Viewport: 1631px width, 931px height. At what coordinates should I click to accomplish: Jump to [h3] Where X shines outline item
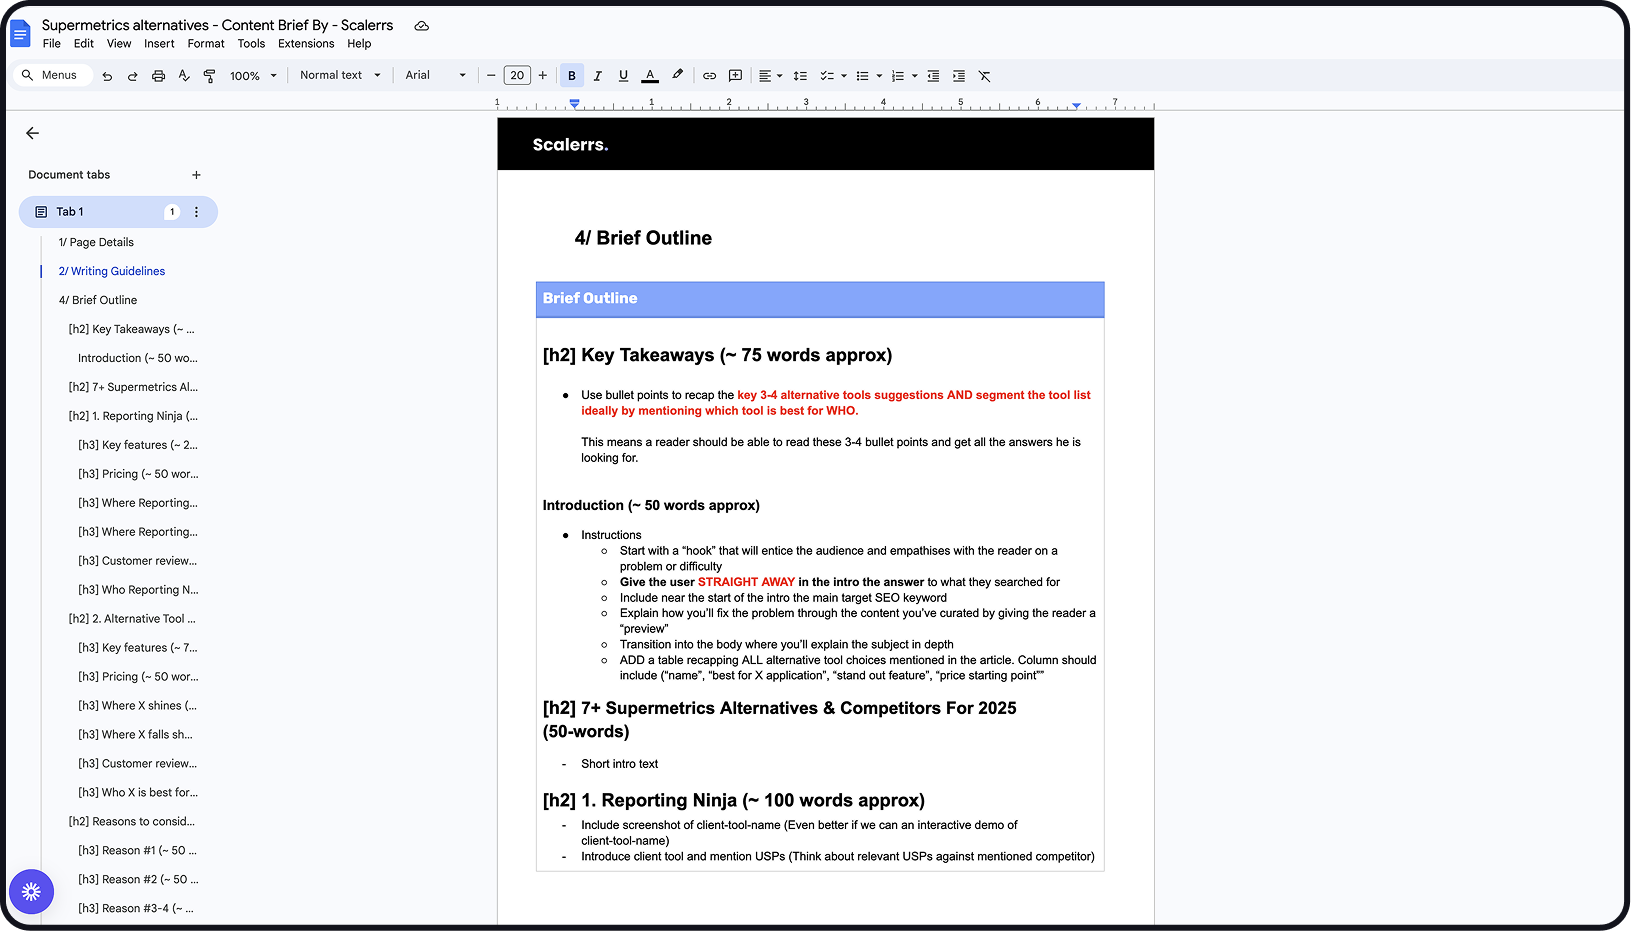pos(137,707)
